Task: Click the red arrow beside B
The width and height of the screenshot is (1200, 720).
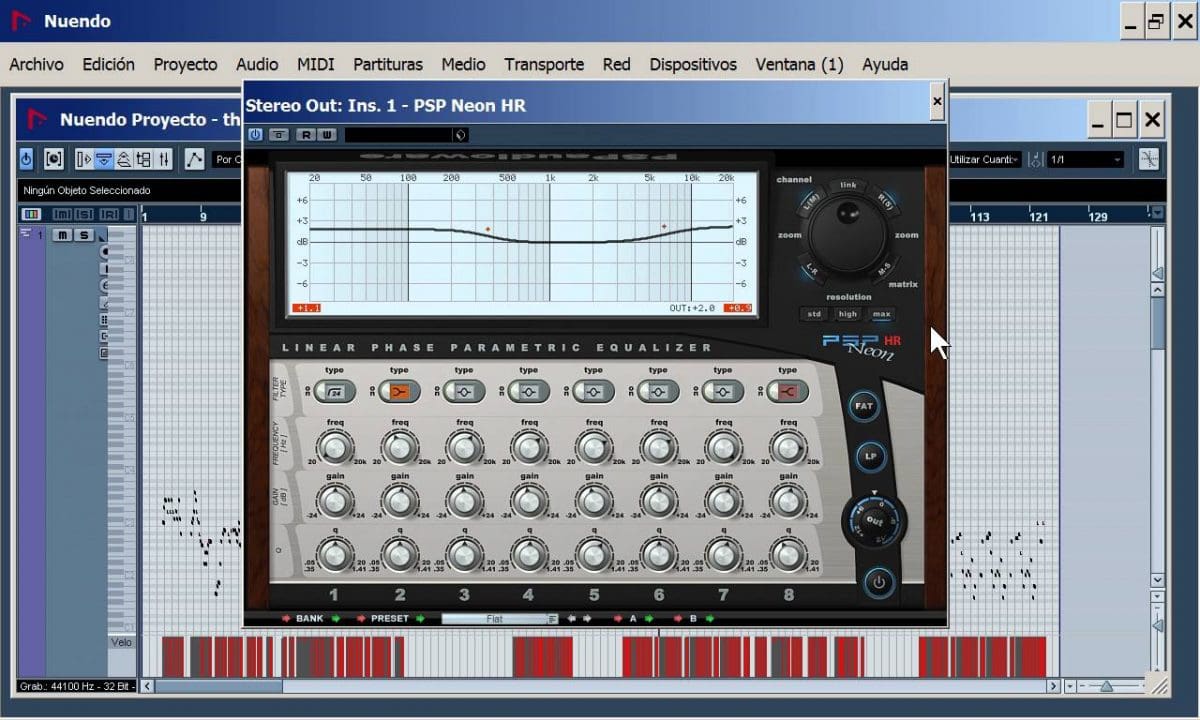Action: point(678,619)
